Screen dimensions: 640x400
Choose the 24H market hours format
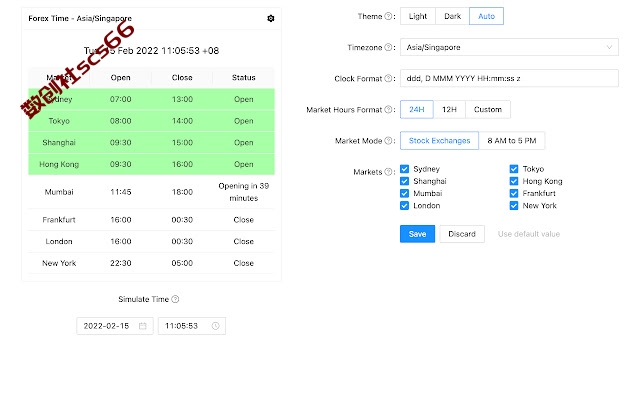(x=417, y=109)
